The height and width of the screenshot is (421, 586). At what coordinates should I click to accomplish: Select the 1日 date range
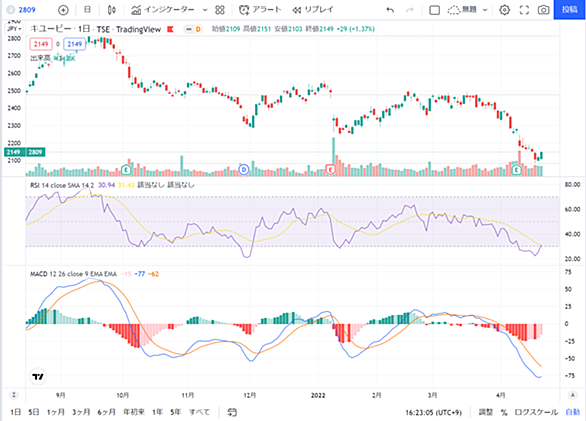click(x=16, y=412)
